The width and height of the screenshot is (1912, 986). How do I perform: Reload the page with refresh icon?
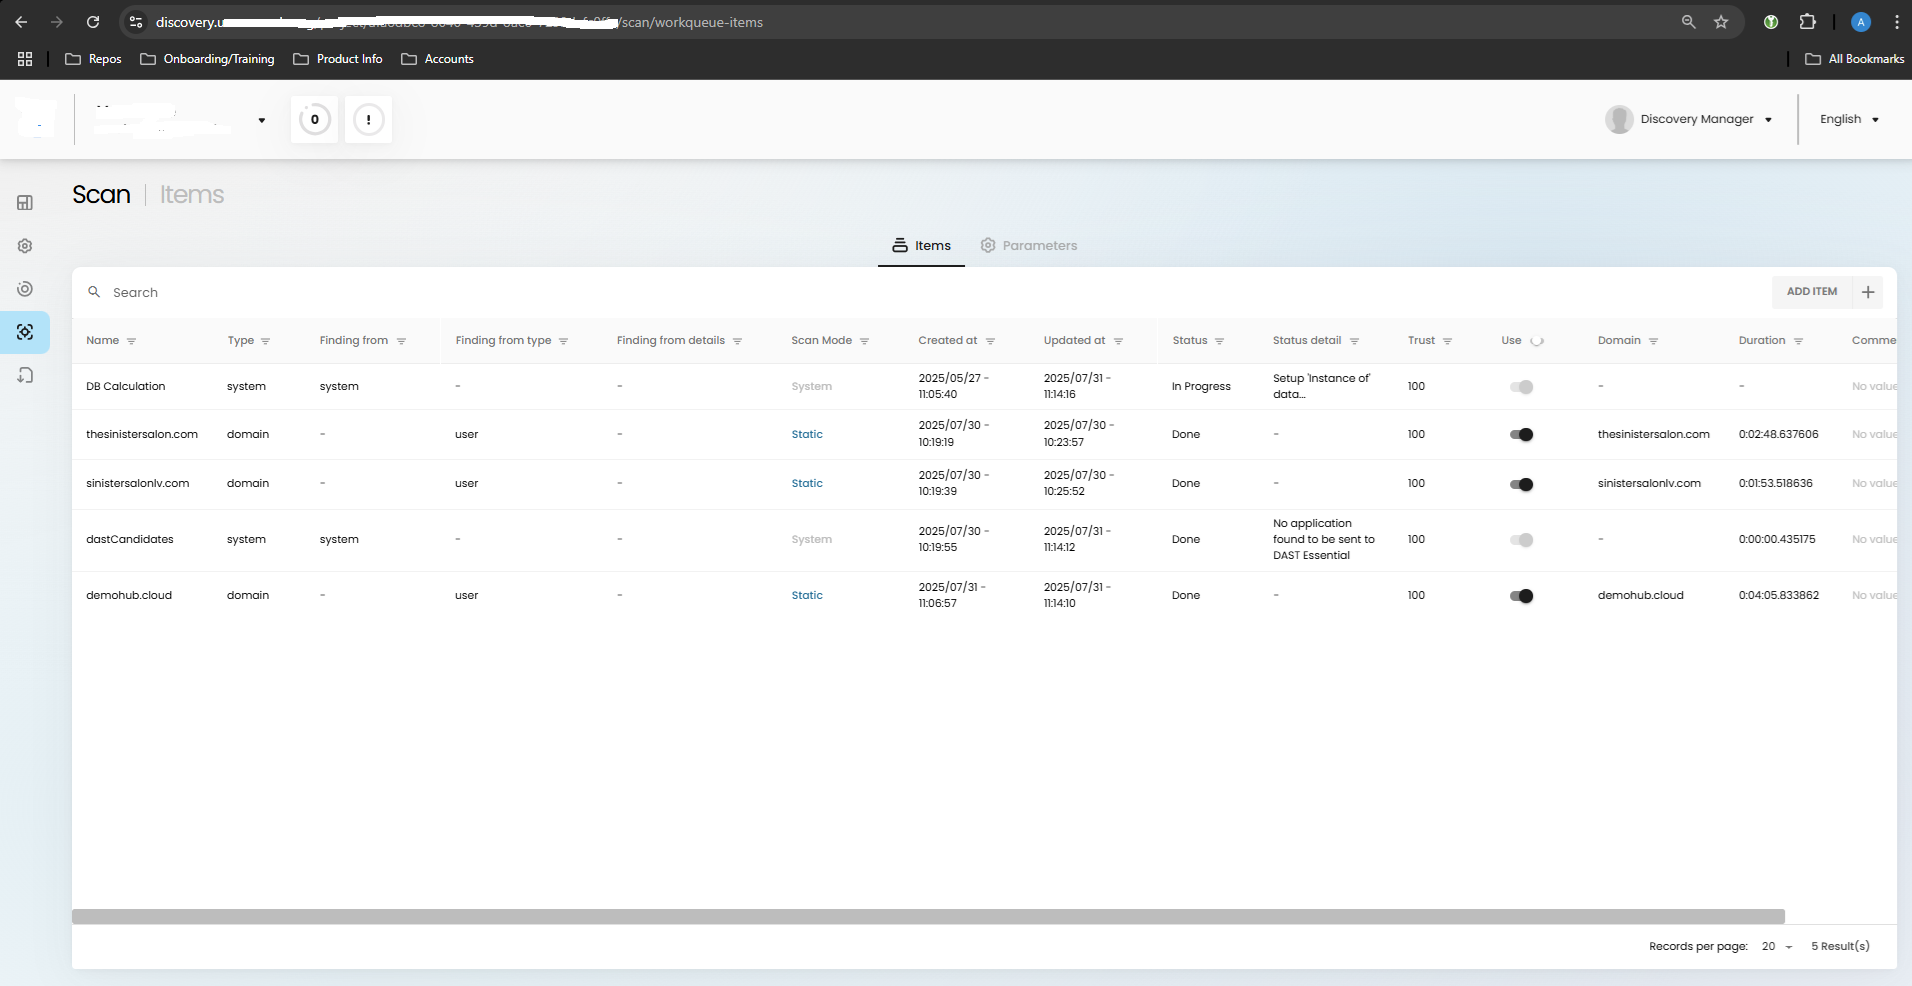(x=93, y=22)
